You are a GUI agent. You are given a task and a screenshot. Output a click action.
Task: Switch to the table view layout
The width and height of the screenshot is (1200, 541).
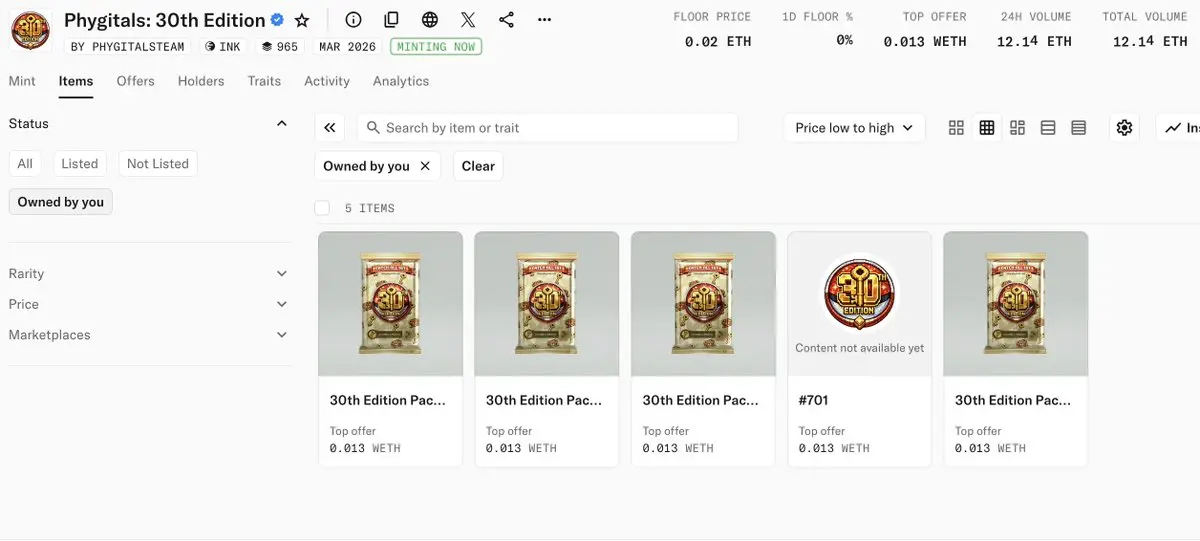(x=1079, y=128)
